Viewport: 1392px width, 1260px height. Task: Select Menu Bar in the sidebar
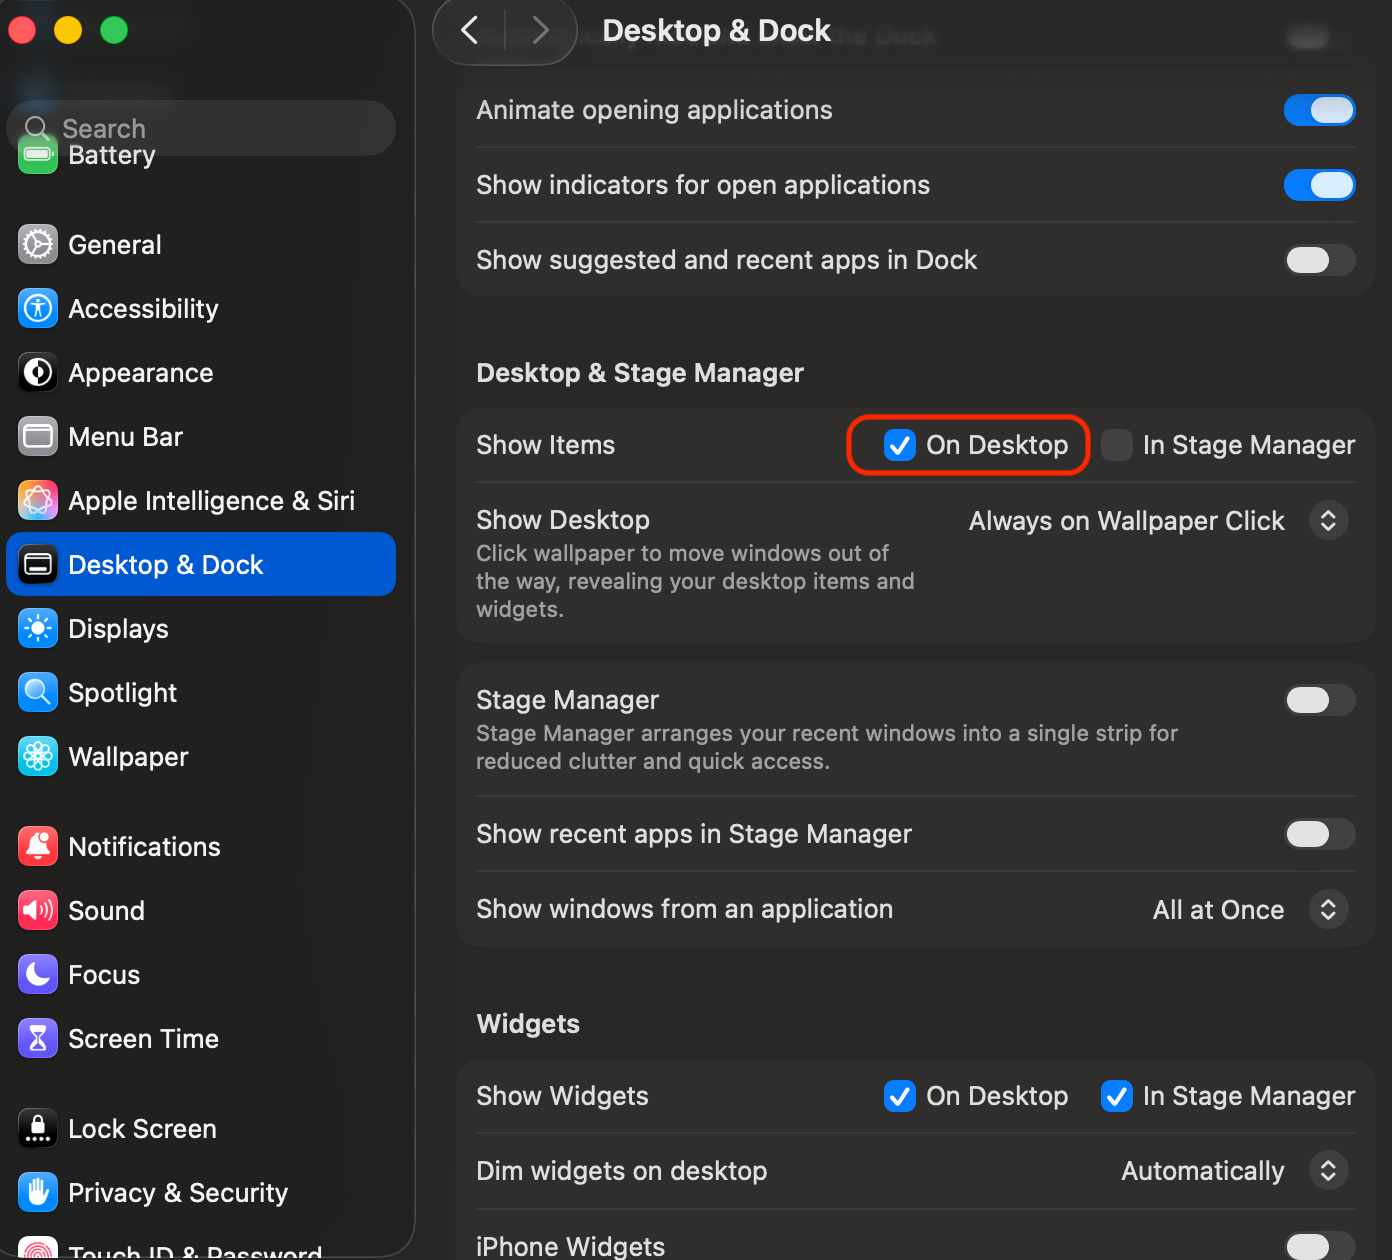(x=125, y=437)
